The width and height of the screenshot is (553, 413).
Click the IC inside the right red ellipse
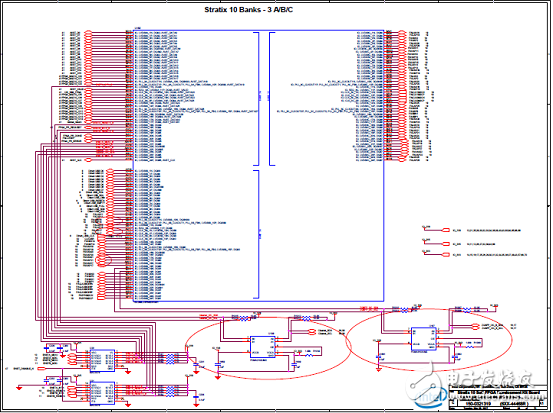424,339
